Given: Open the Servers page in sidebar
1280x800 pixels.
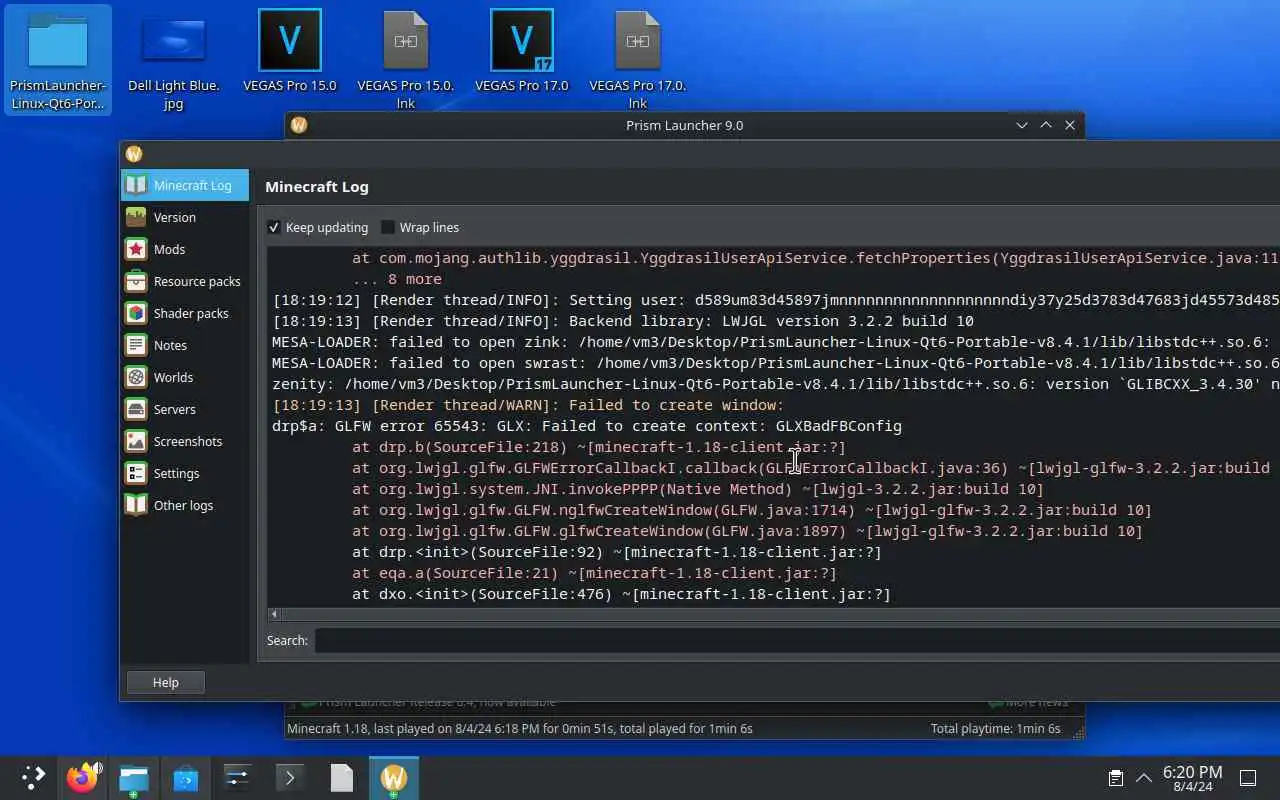Looking at the screenshot, I should (x=185, y=409).
